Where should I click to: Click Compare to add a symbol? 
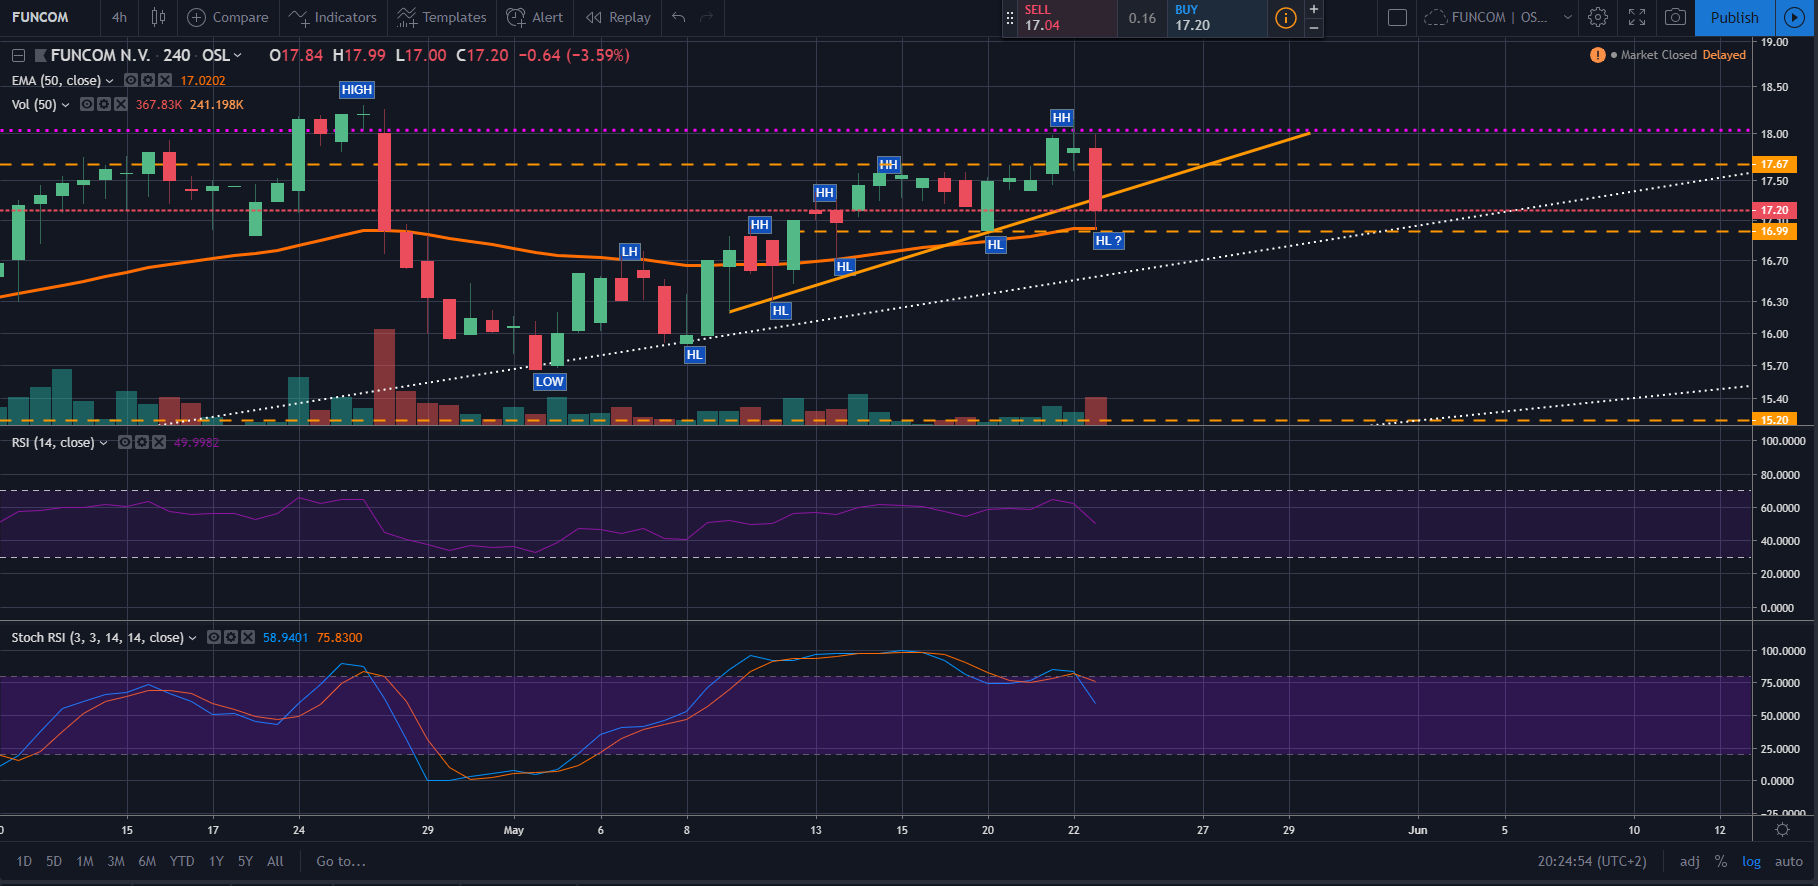pos(228,17)
